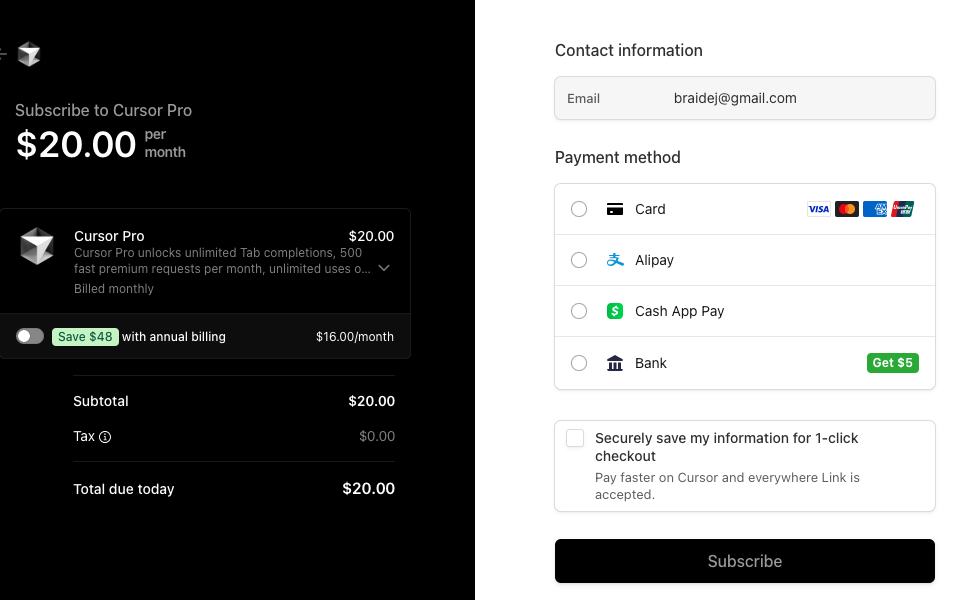
Task: Click the American Express logo
Action: 875,209
